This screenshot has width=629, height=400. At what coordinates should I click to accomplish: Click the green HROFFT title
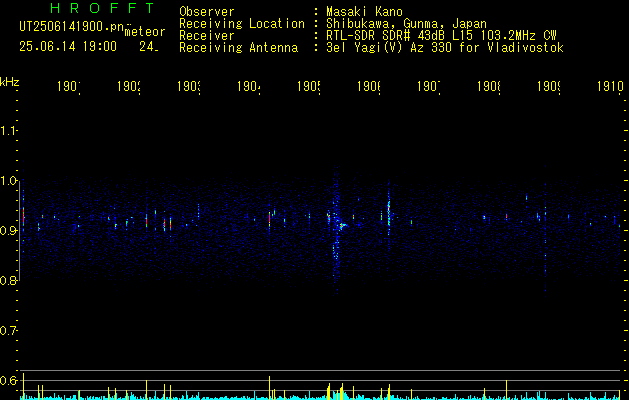(x=103, y=8)
